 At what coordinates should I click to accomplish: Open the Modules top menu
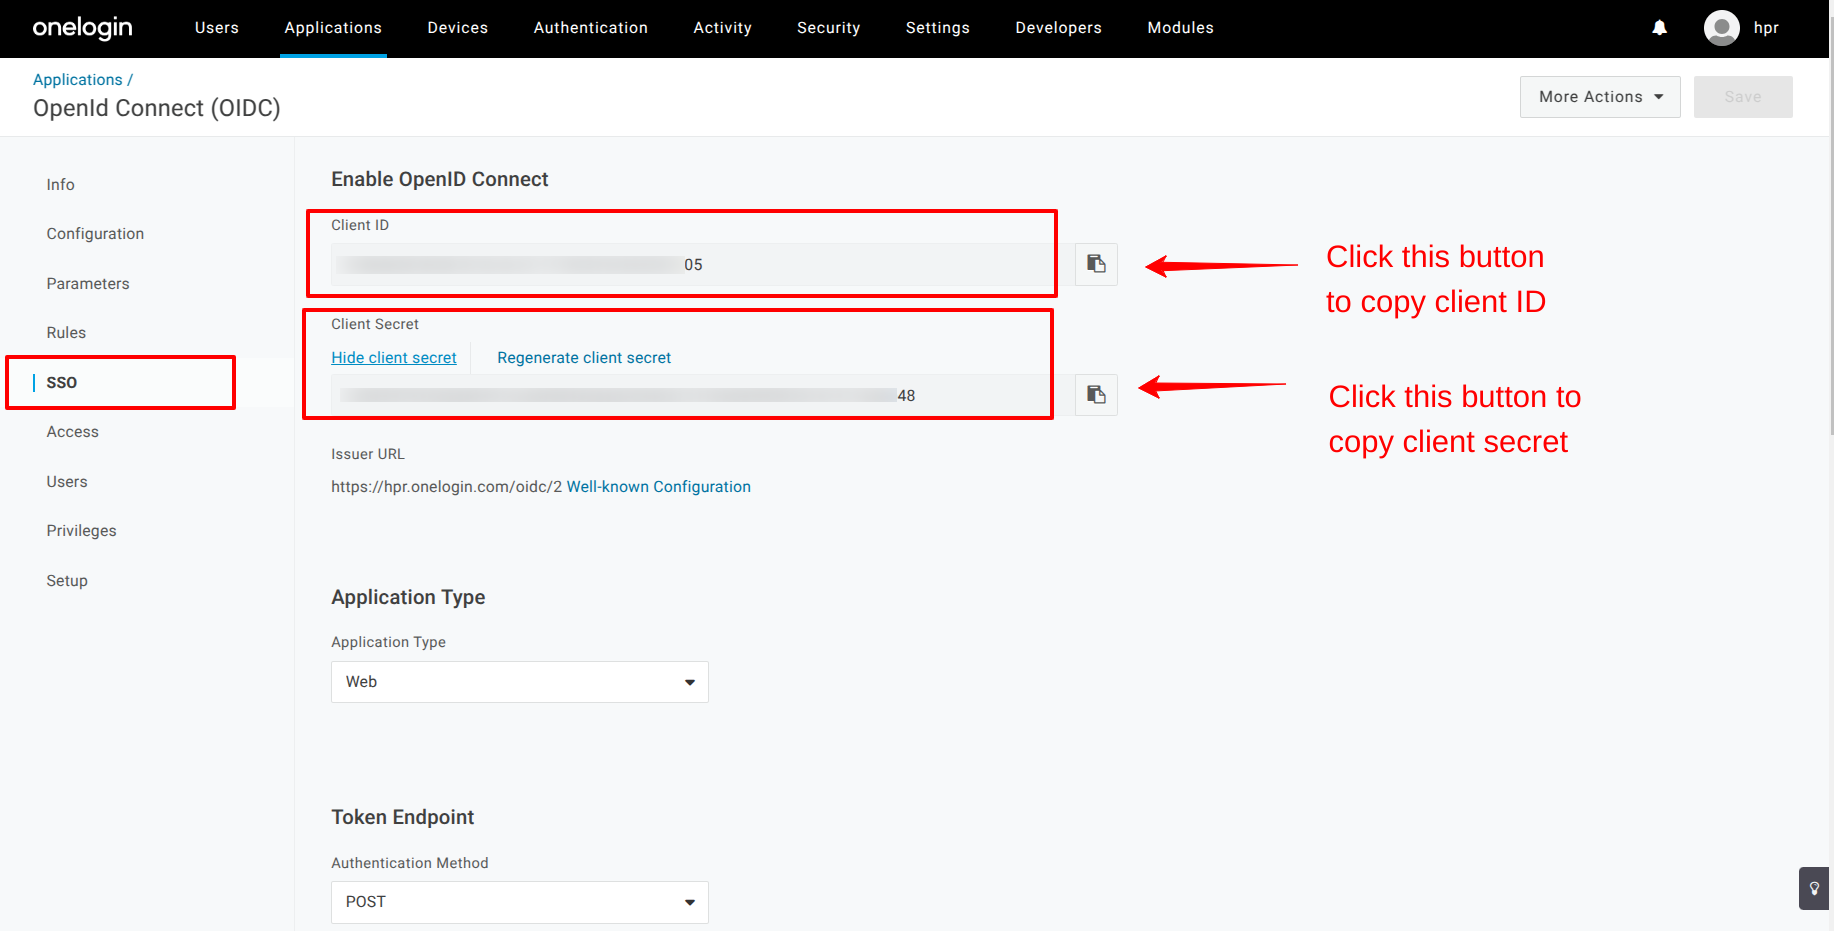[1180, 28]
